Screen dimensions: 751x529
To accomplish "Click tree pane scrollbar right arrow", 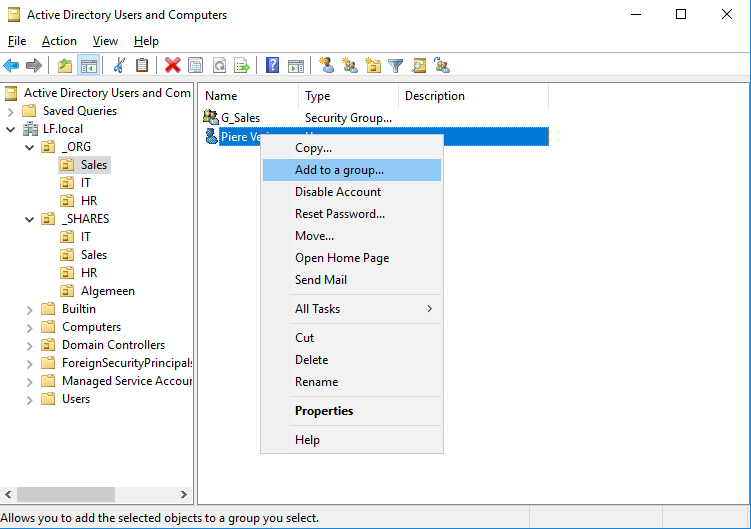I will coord(184,494).
